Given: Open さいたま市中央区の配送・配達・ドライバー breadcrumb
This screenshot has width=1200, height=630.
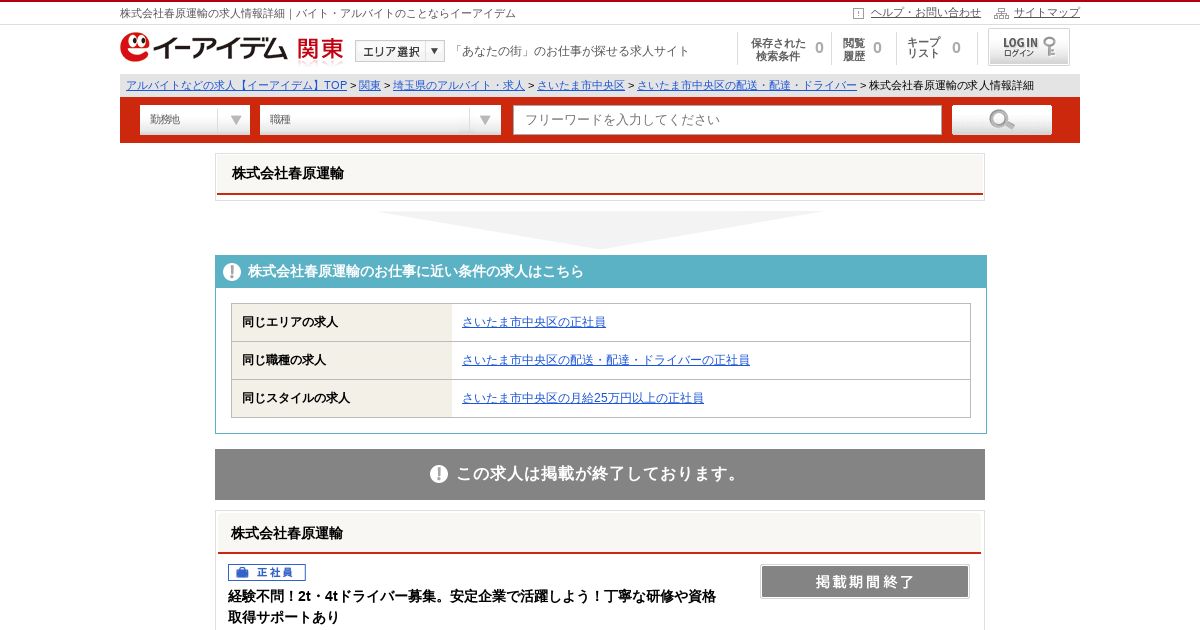Looking at the screenshot, I should coord(746,86).
